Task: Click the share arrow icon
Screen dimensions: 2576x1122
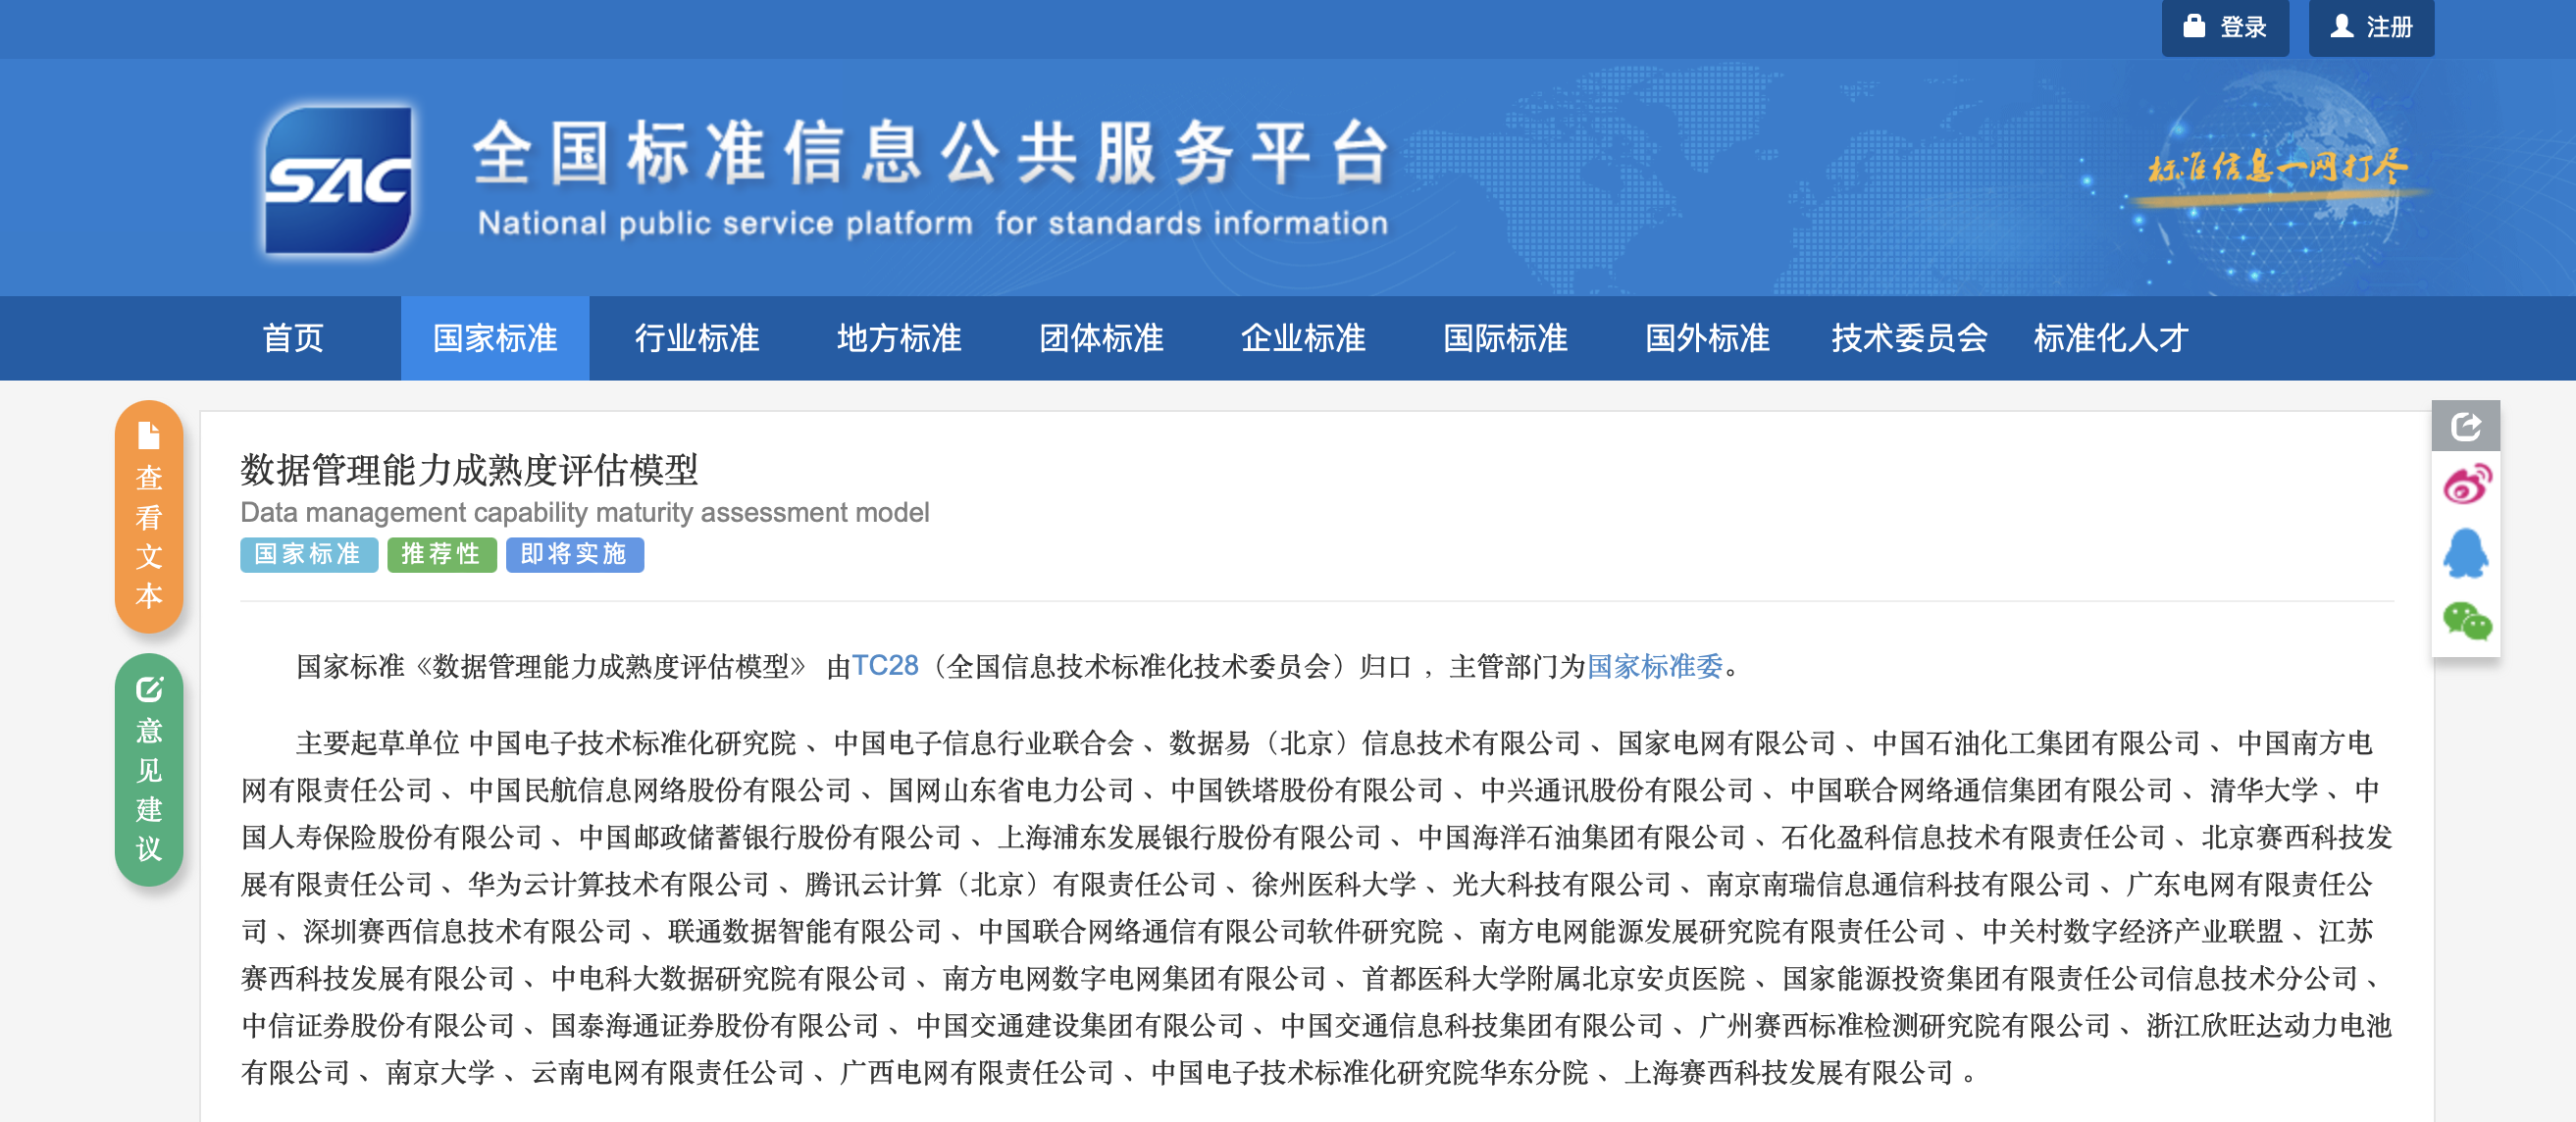Action: click(2465, 427)
